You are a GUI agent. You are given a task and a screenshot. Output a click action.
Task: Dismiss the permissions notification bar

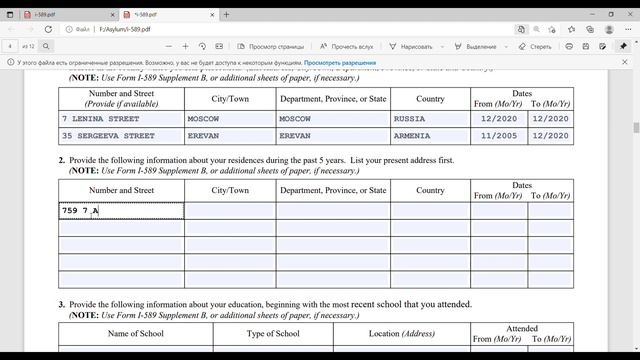[x=624, y=62]
